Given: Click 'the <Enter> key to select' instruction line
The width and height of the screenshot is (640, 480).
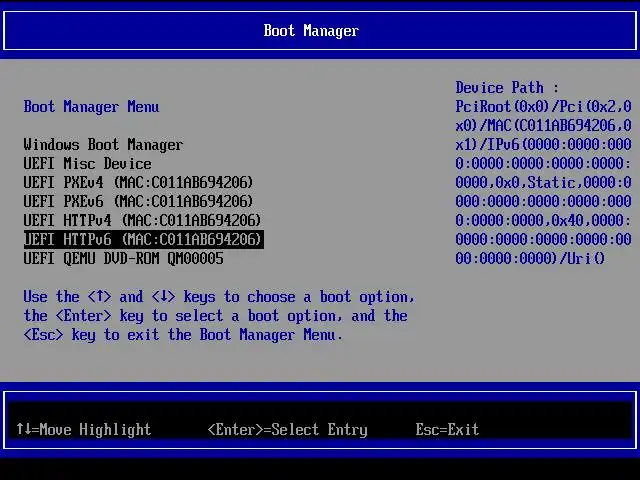Looking at the screenshot, I should pyautogui.click(x=216, y=316).
